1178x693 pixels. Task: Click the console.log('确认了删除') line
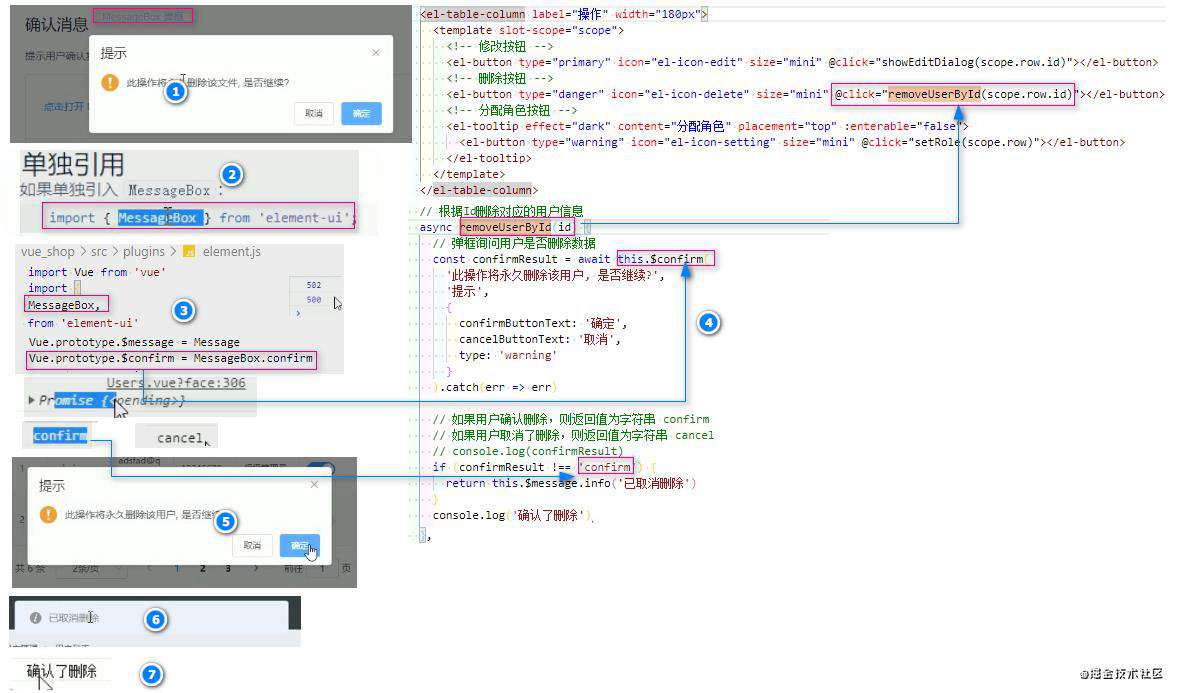point(512,515)
